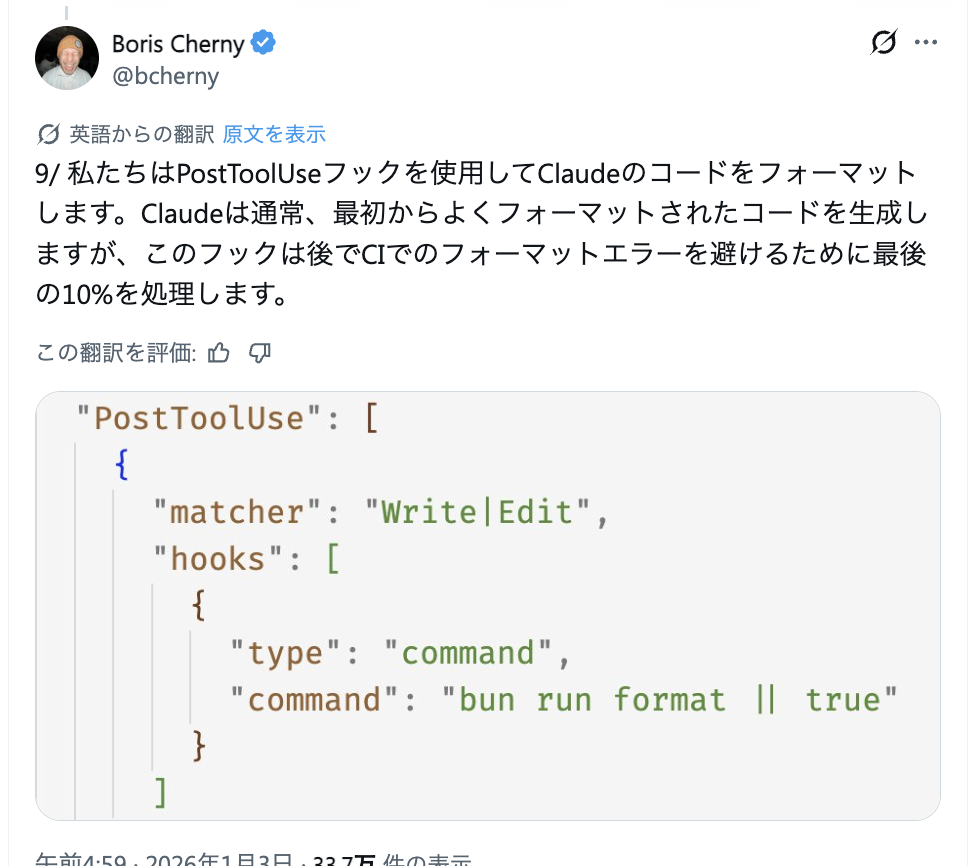Viewport: 970px width, 866px height.
Task: Open the @bcherny handle link
Action: click(165, 76)
